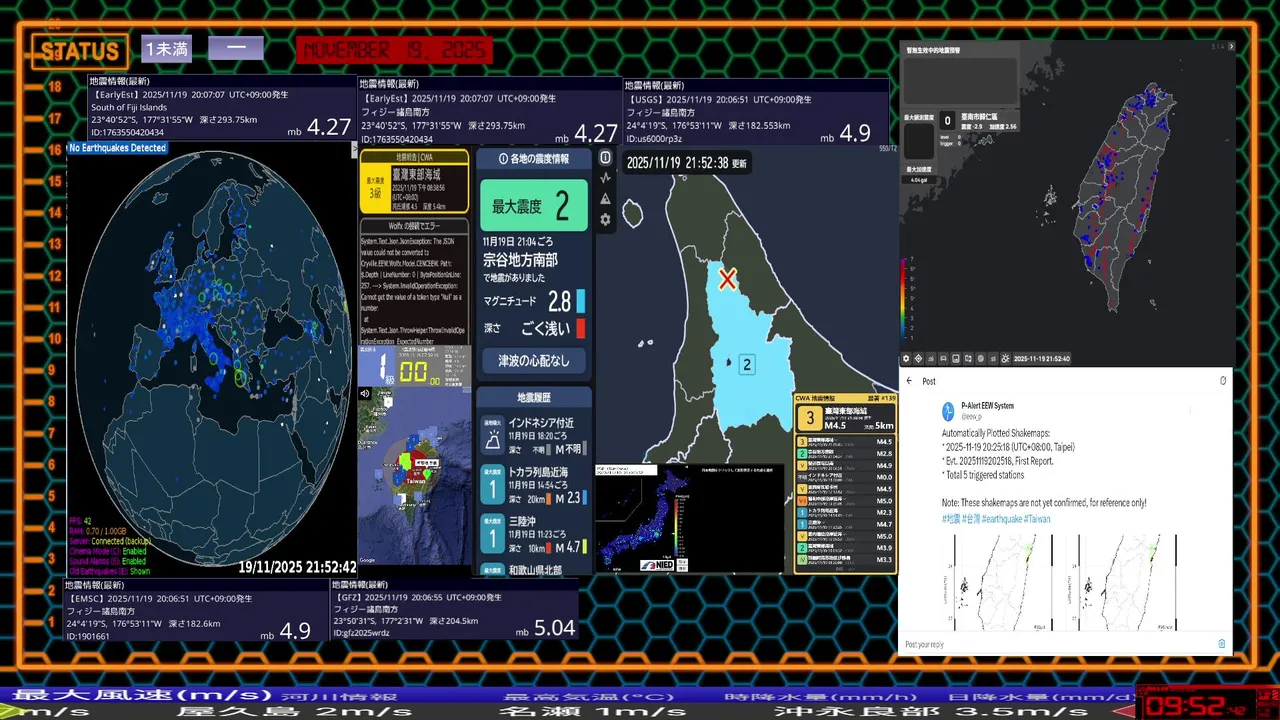1280x720 pixels.
Task: Click the blue magnitude color bar beside 2.8
Action: [x=581, y=301]
